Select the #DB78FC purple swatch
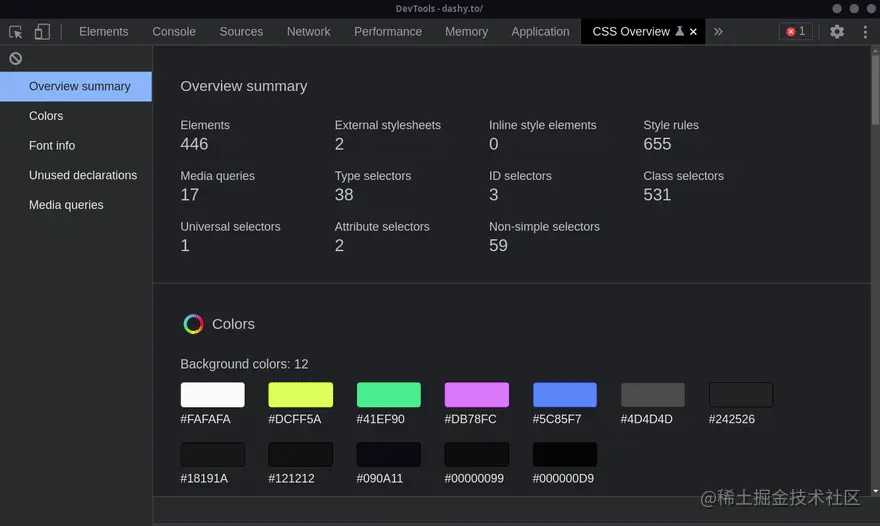This screenshot has width=880, height=526. point(477,395)
